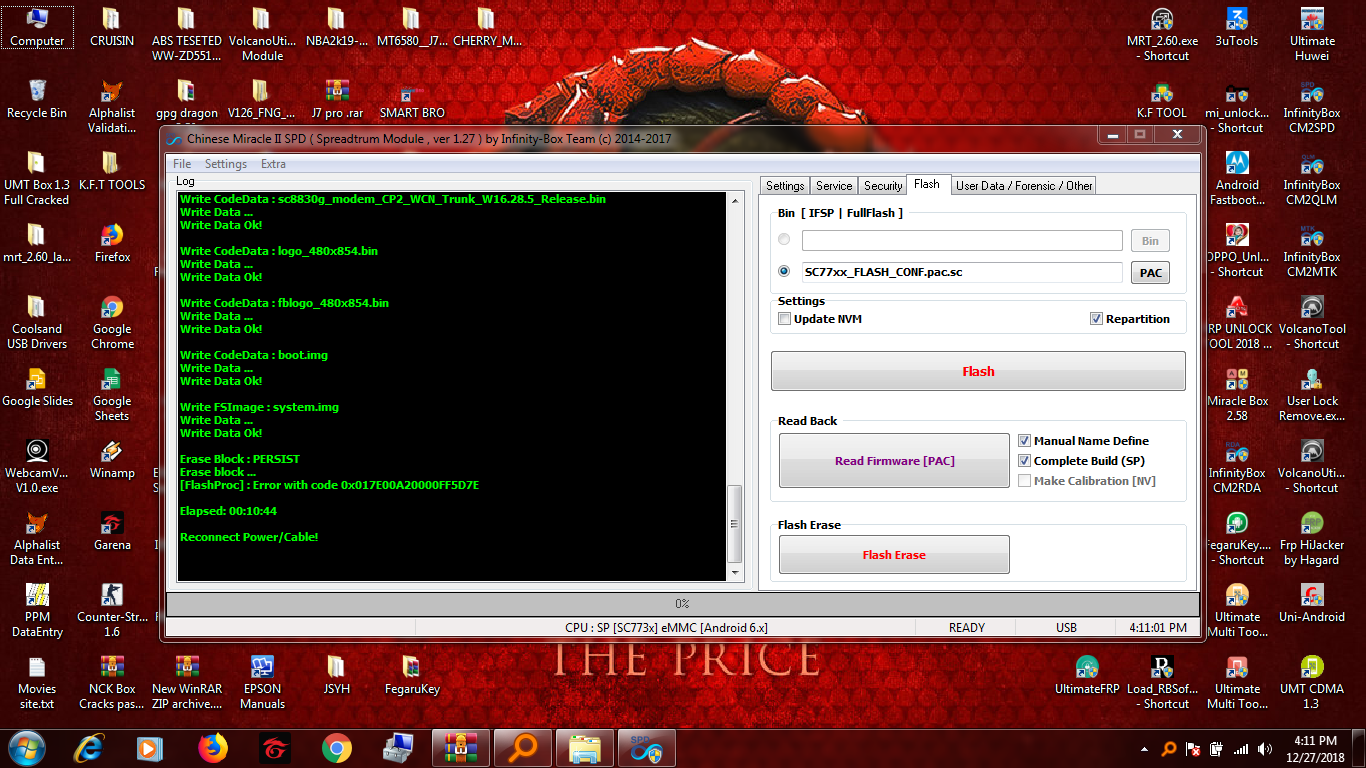
Task: Open the PPM DataEntry desktop icon
Action: (x=37, y=610)
